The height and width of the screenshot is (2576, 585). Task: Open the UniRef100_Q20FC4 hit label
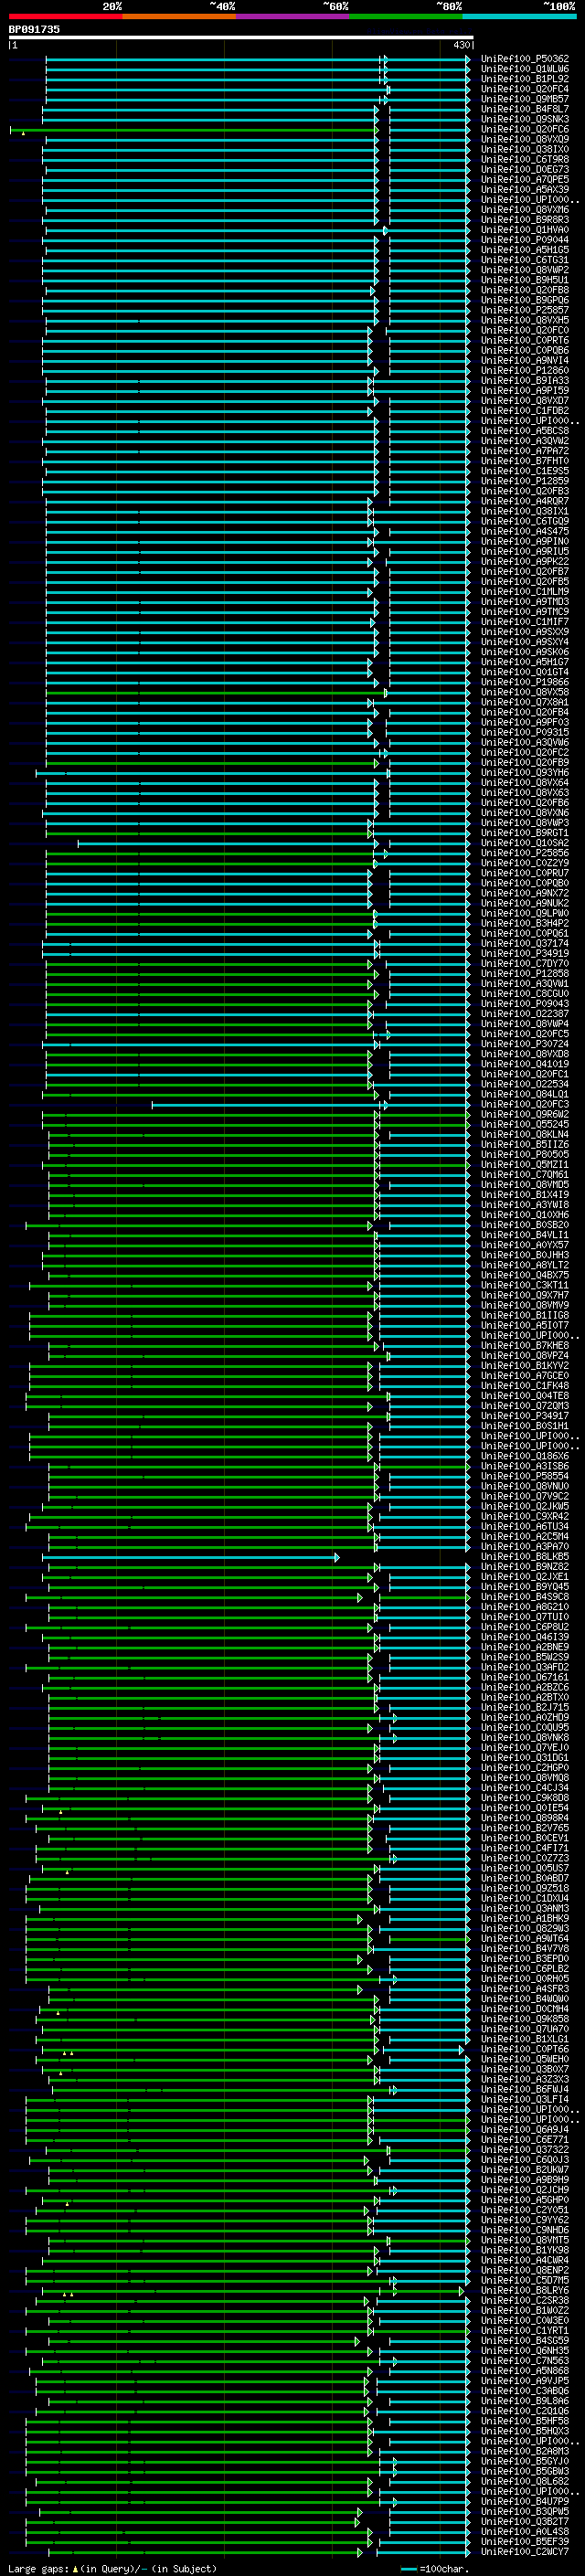pos(524,89)
